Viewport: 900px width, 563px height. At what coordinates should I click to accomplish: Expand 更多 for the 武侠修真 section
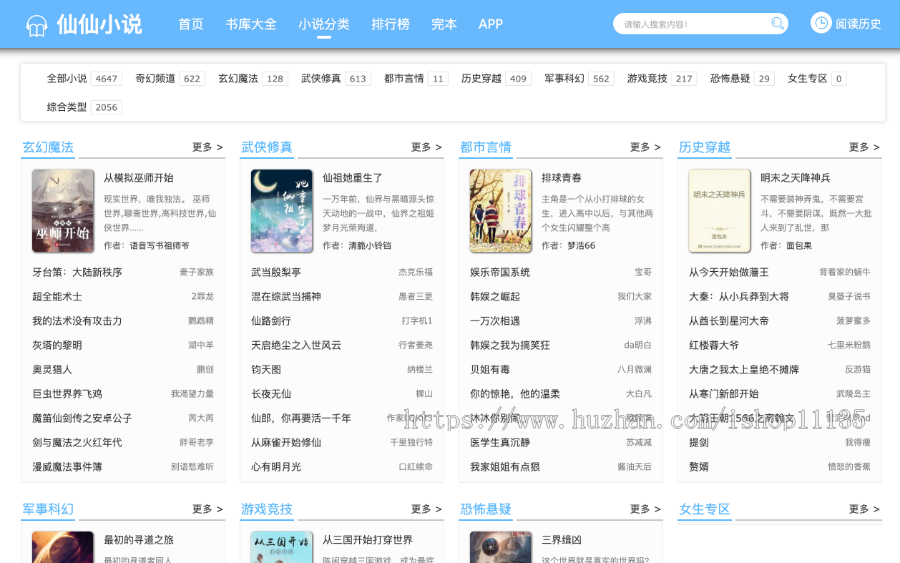[x=426, y=147]
